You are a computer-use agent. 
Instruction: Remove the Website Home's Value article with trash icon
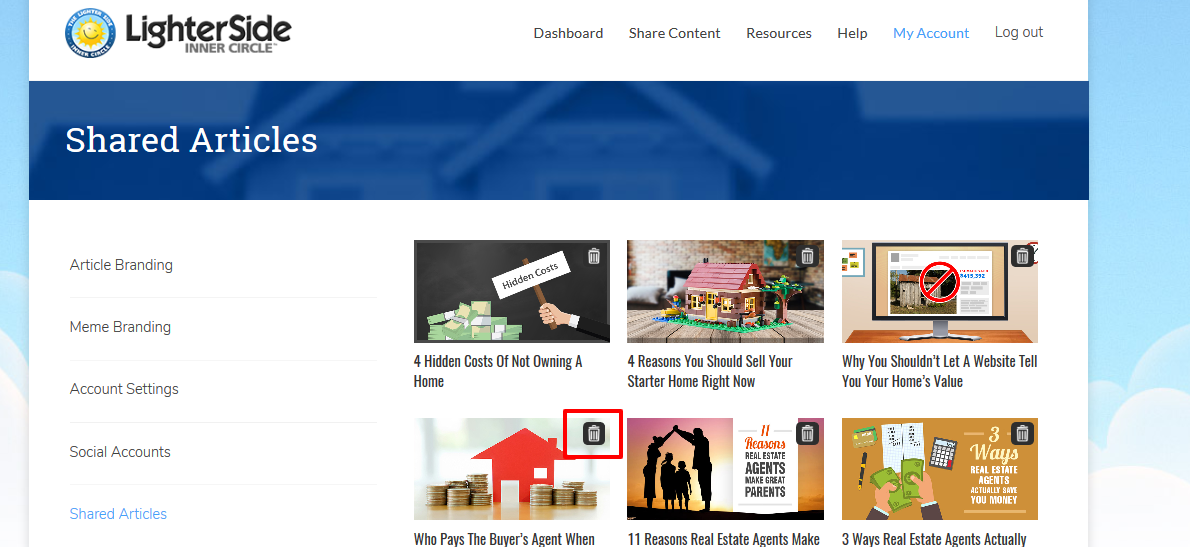point(1022,256)
